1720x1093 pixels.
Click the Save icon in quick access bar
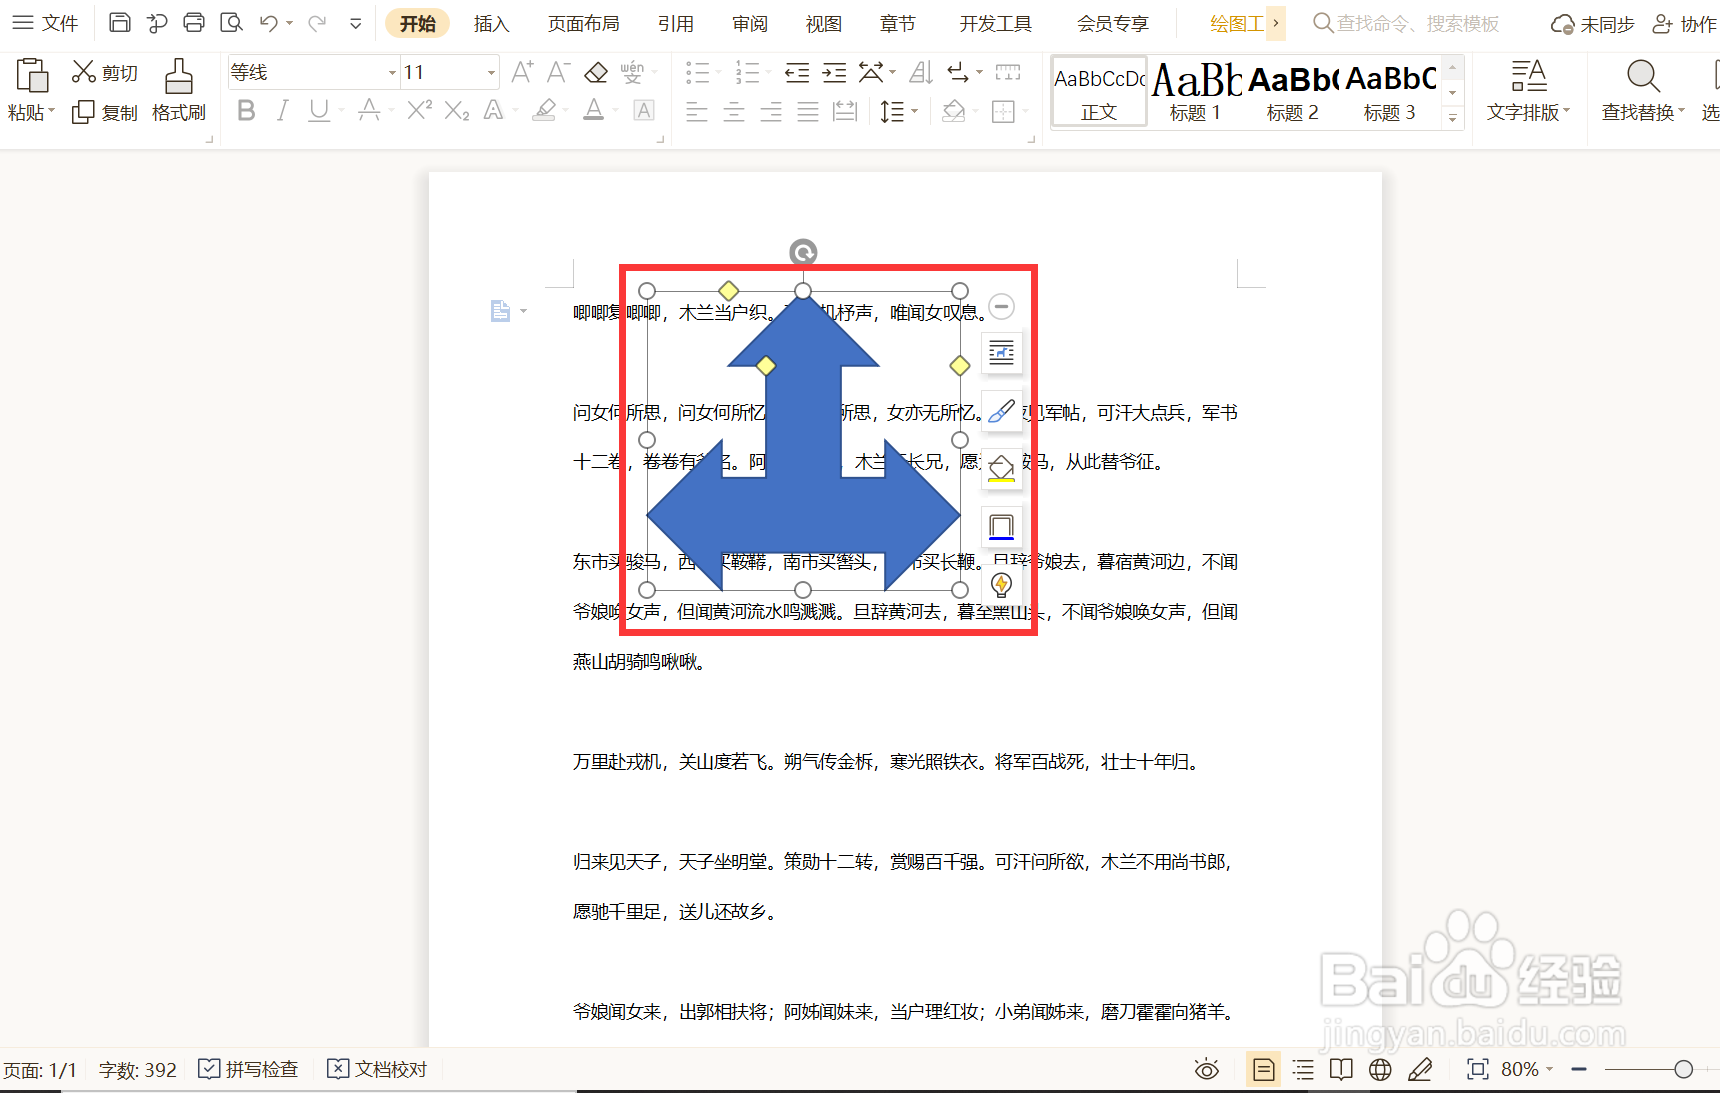pyautogui.click(x=120, y=23)
